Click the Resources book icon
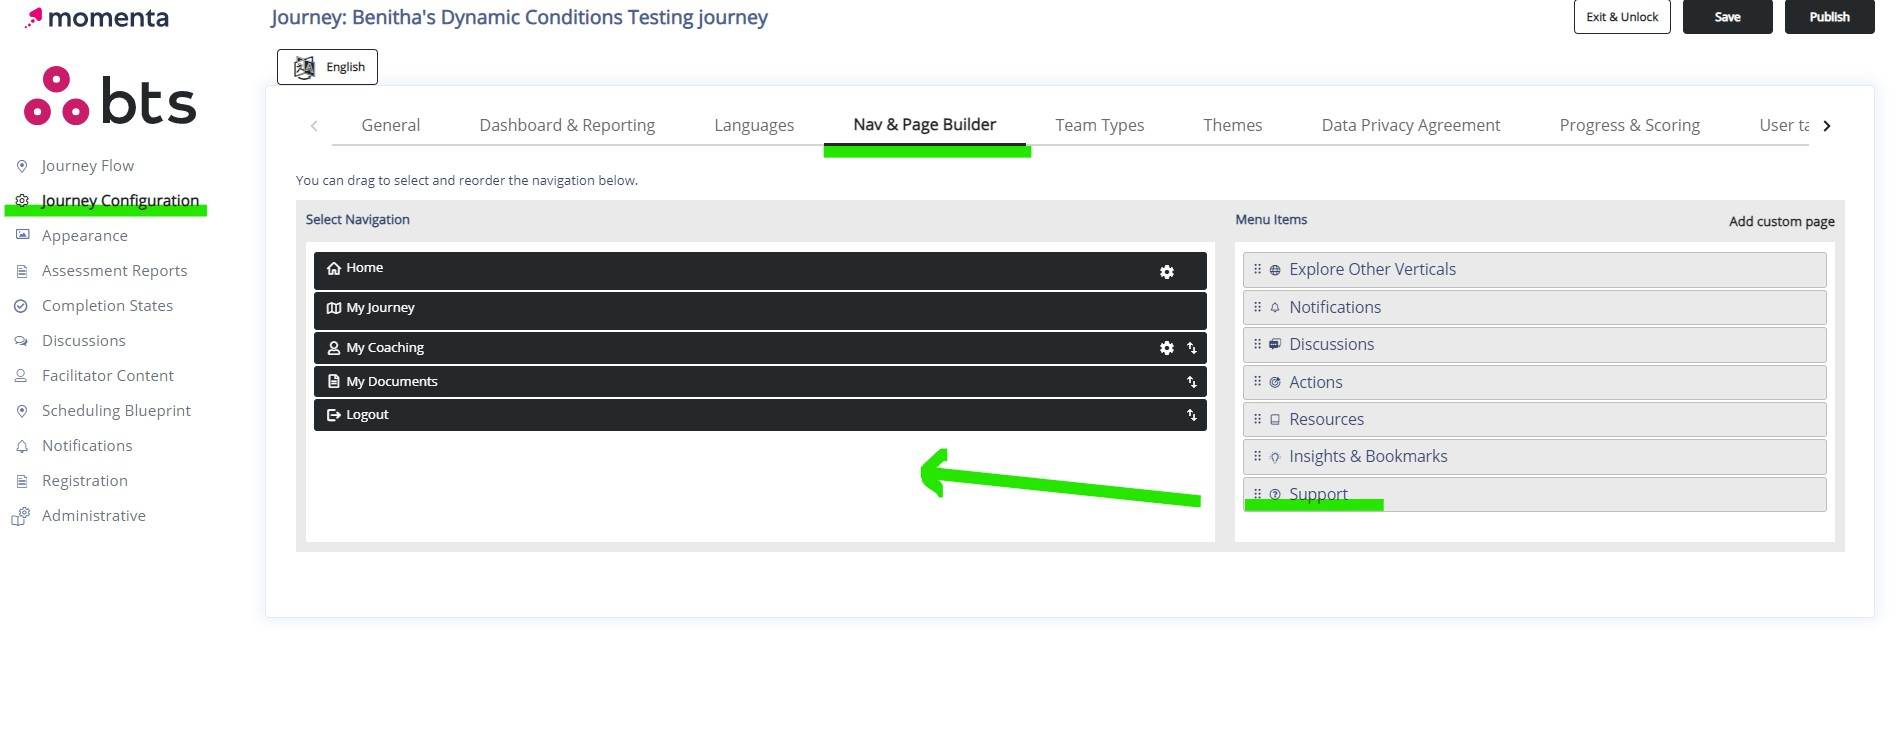1900x756 pixels. coord(1275,420)
